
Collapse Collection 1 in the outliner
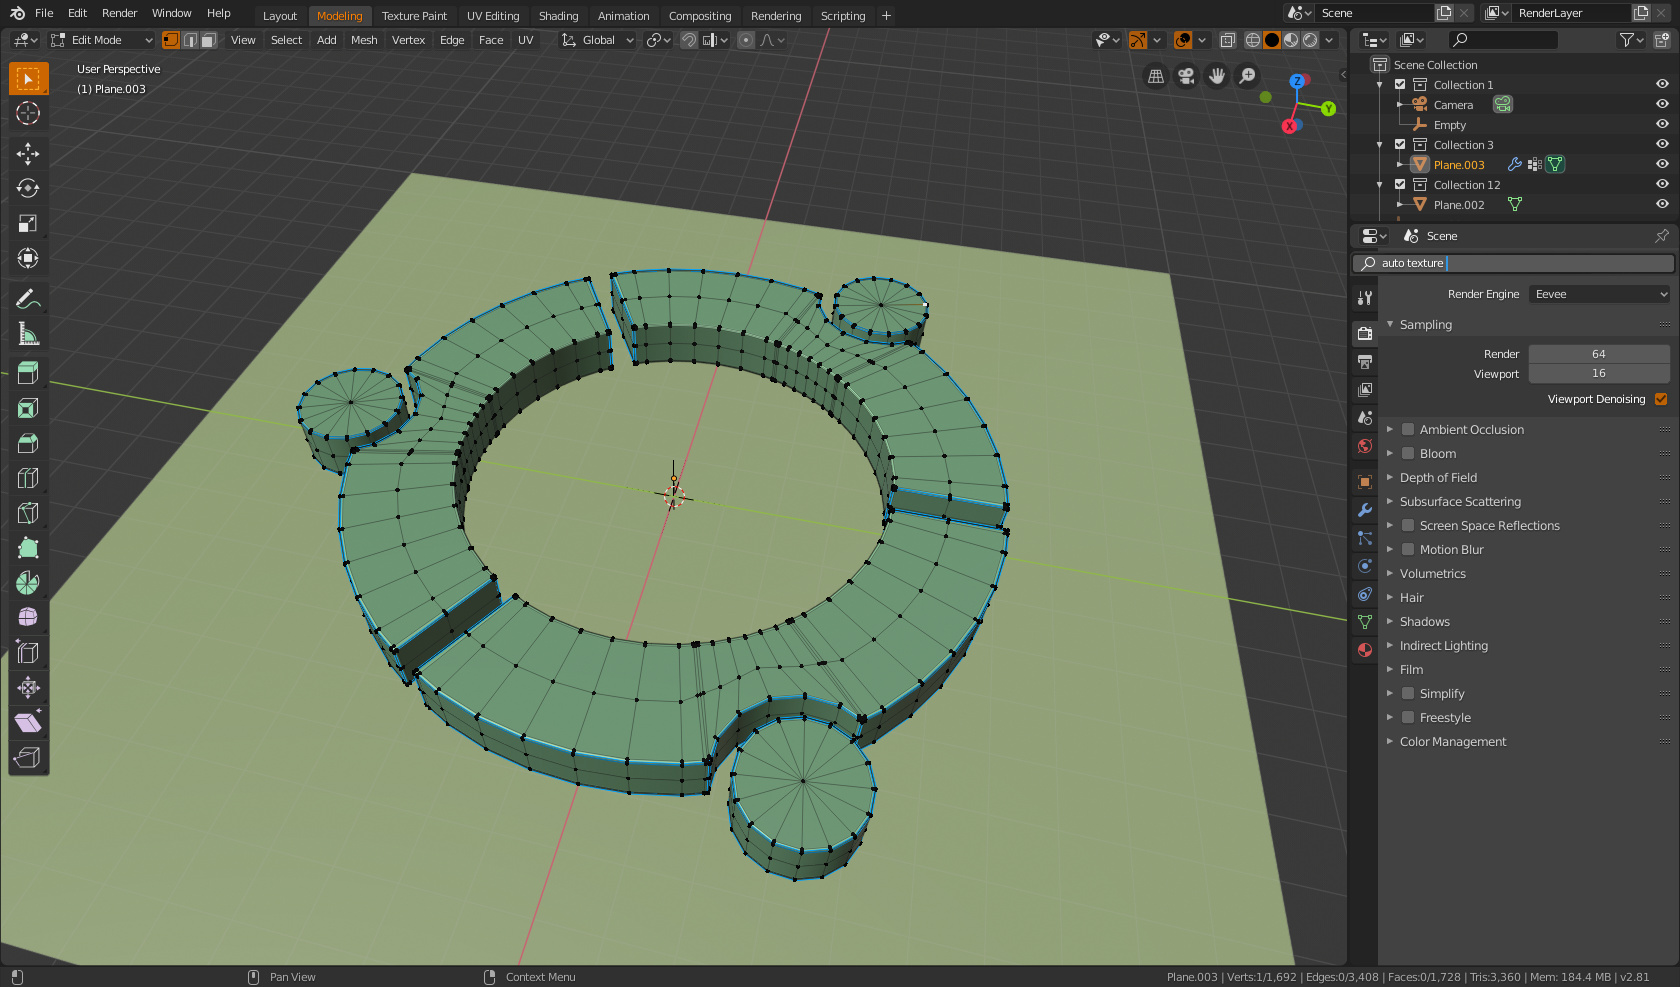click(1379, 84)
